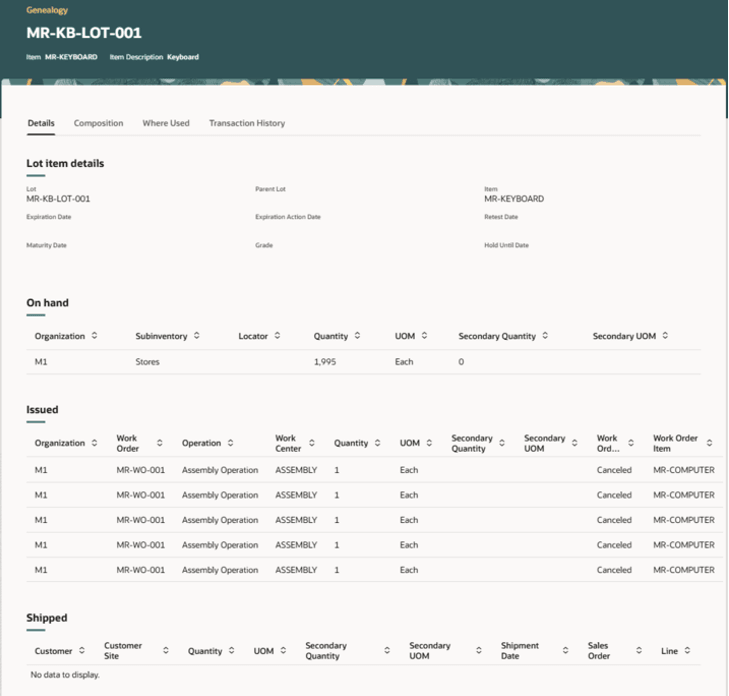Screen dimensions: 729x696
Task: Click the MR-KB-LOT-001 page title
Action: pos(84,33)
